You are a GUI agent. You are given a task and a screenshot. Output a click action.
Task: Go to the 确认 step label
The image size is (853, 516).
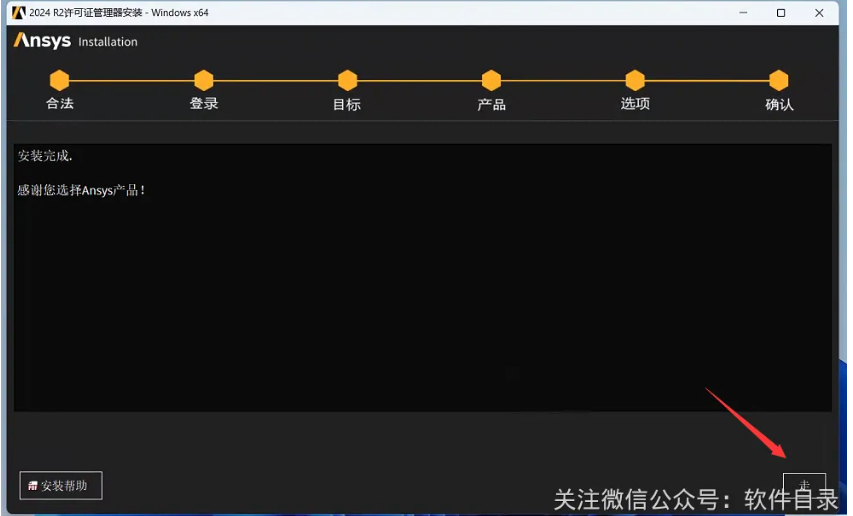[779, 104]
